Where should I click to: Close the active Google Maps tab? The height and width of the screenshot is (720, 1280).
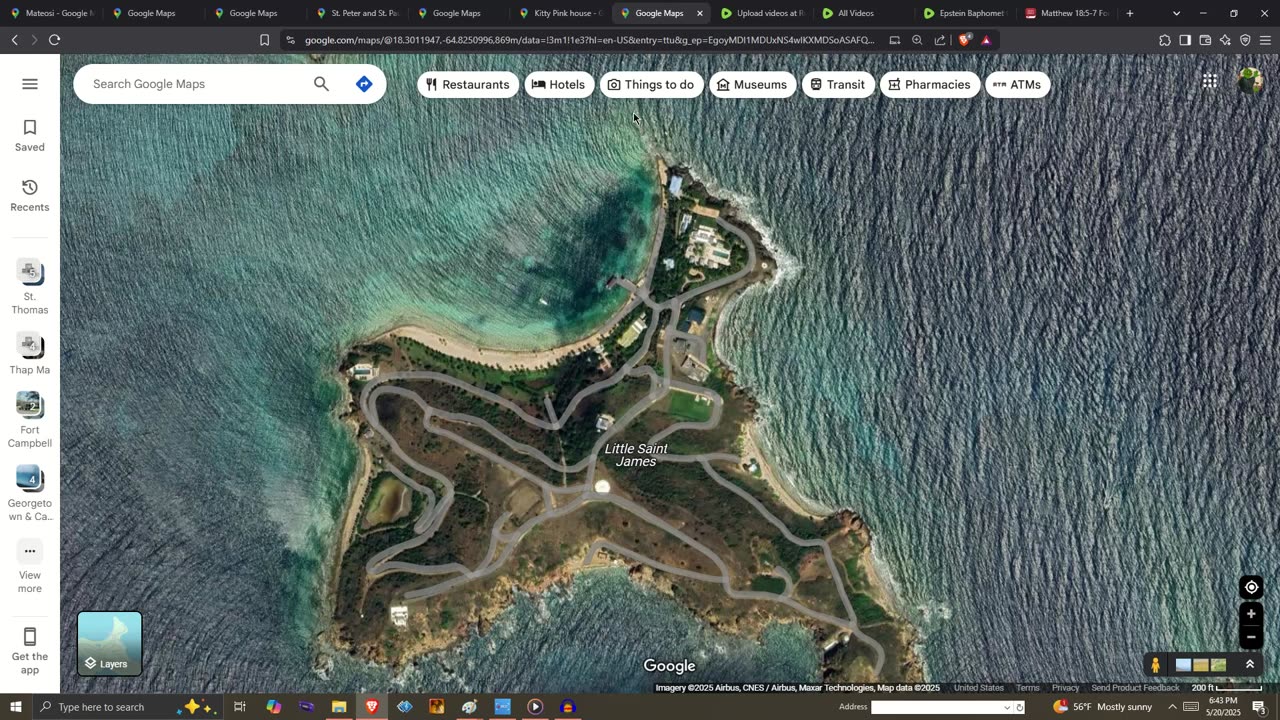pyautogui.click(x=700, y=13)
